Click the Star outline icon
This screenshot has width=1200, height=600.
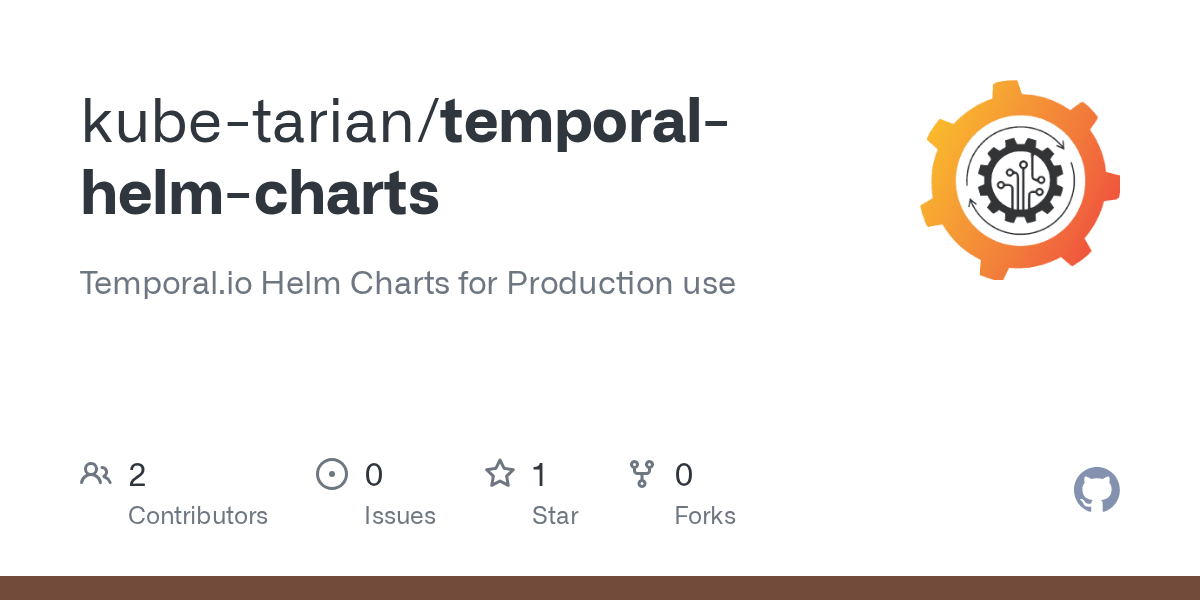point(500,474)
